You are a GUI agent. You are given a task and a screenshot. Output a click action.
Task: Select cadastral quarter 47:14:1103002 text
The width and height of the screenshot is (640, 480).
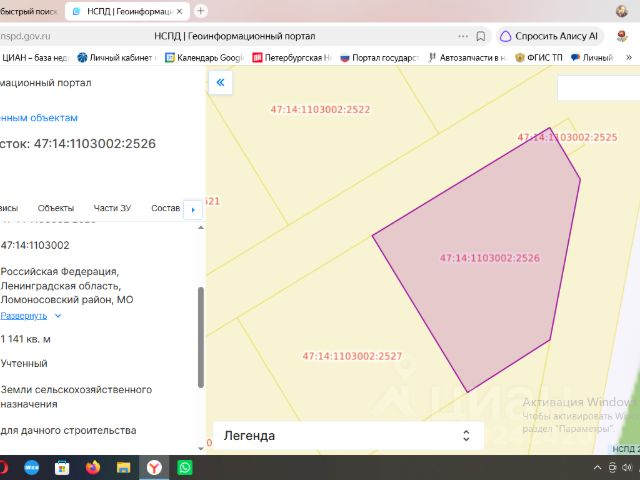(x=35, y=245)
